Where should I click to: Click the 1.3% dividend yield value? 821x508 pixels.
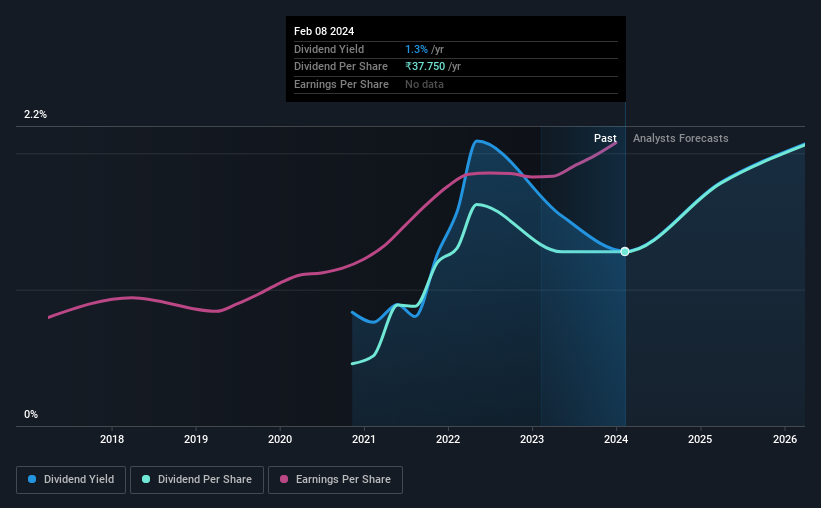click(416, 49)
